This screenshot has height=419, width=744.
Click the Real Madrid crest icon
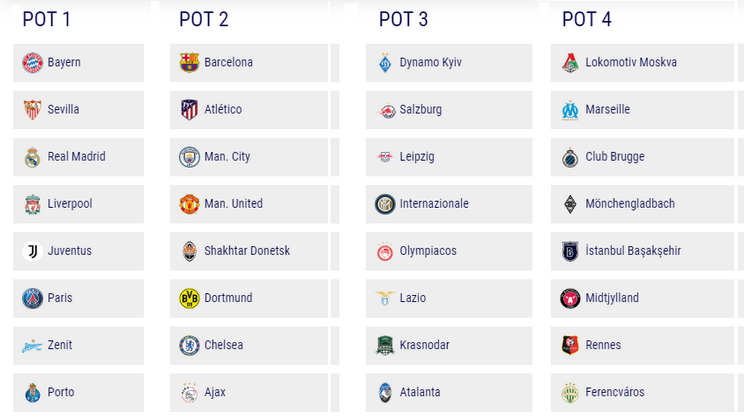tap(32, 157)
